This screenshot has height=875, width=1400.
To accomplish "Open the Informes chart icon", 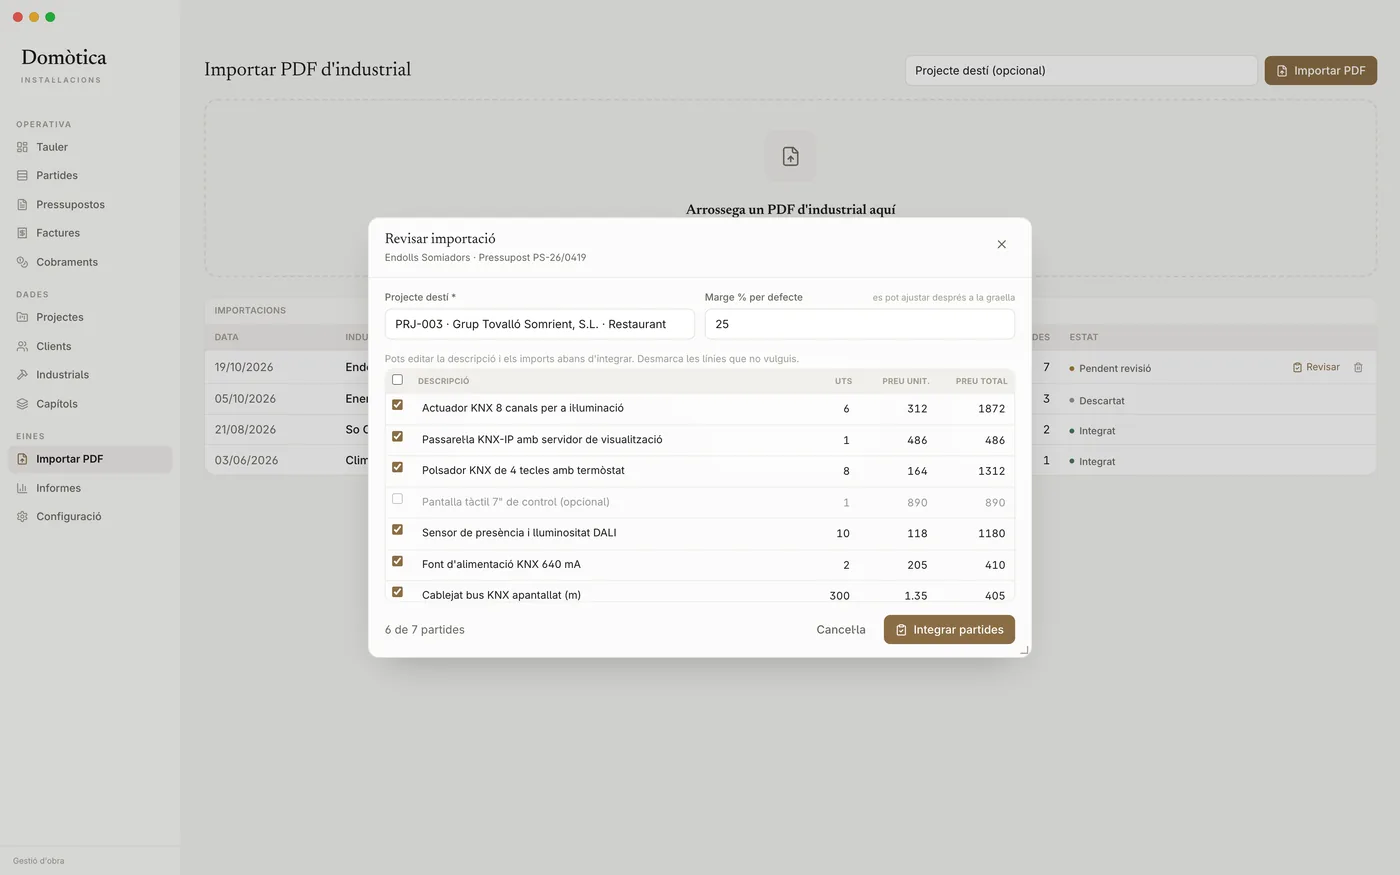I will pyautogui.click(x=22, y=488).
